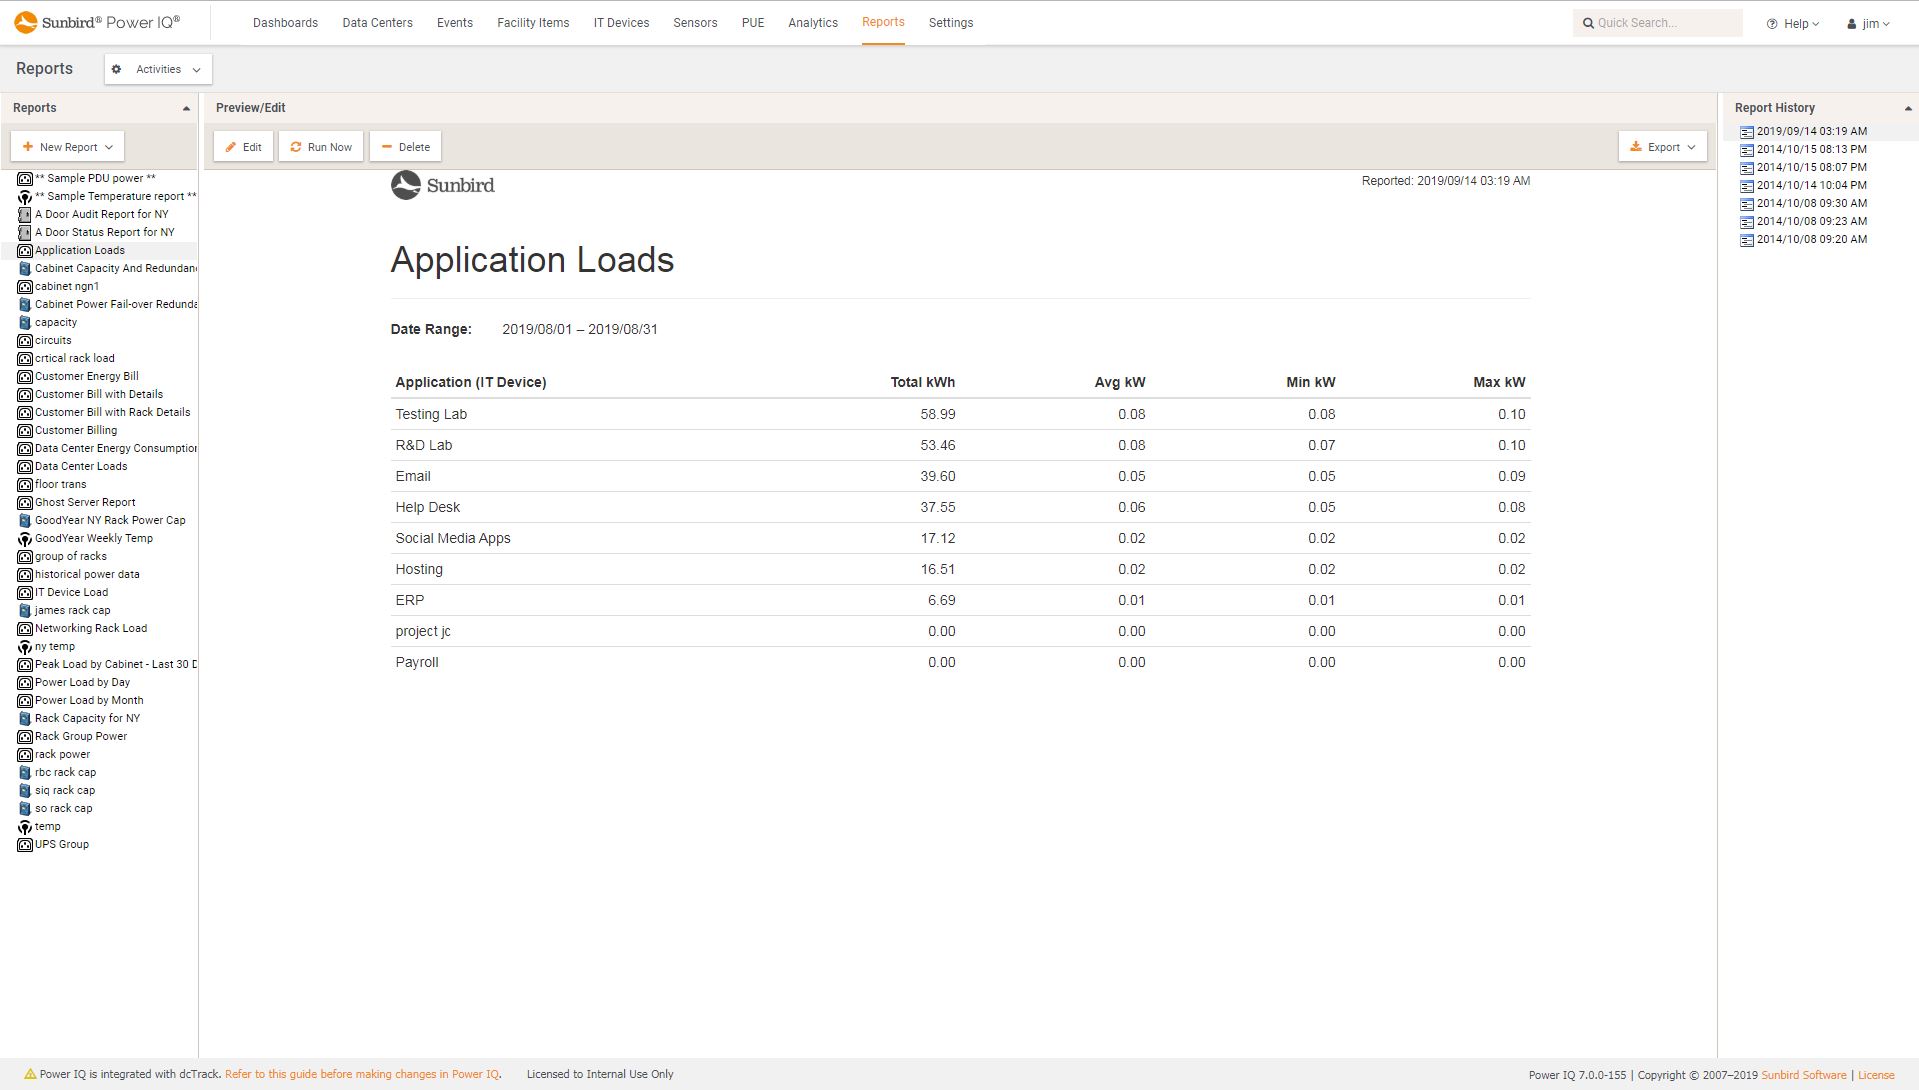Viewport: 1919px width, 1090px height.
Task: Click the door icon beside A Door Audit Report for NY
Action: point(26,213)
